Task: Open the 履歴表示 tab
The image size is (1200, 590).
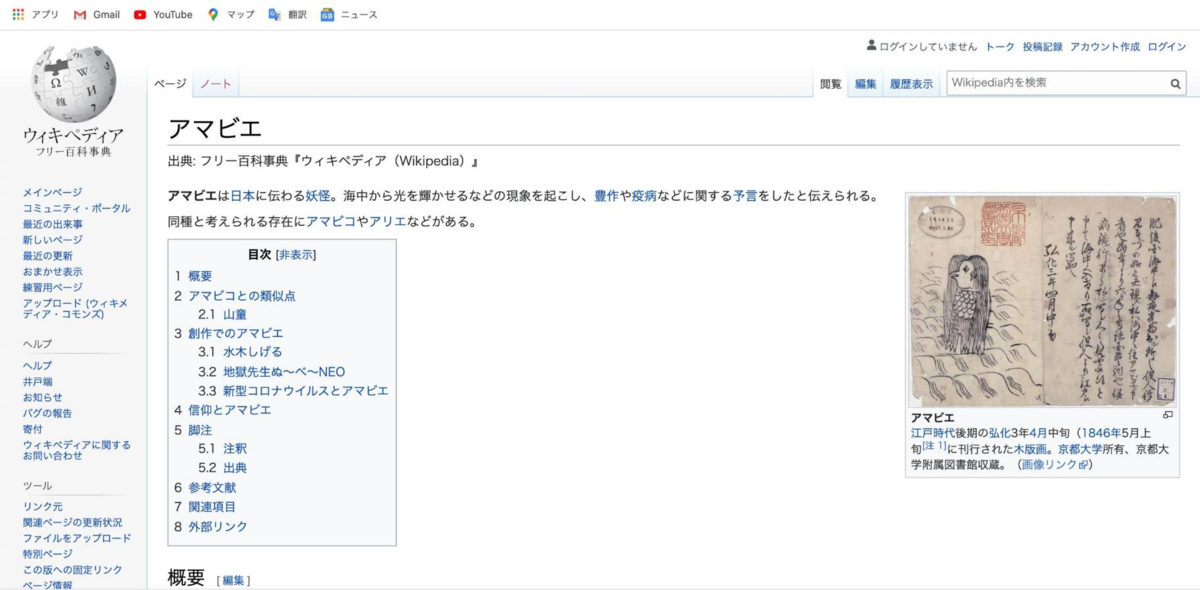Action: click(911, 84)
